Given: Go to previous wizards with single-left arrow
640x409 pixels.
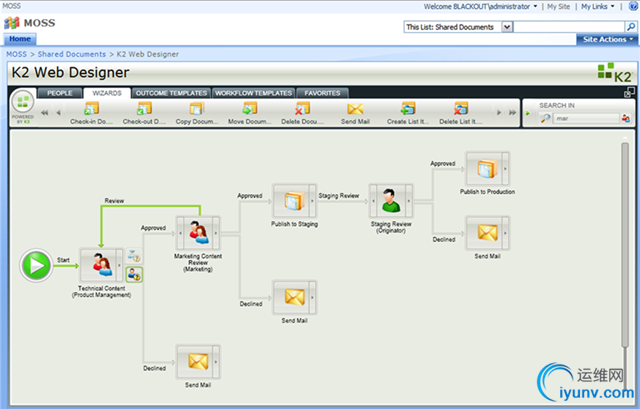Looking at the screenshot, I should point(58,113).
